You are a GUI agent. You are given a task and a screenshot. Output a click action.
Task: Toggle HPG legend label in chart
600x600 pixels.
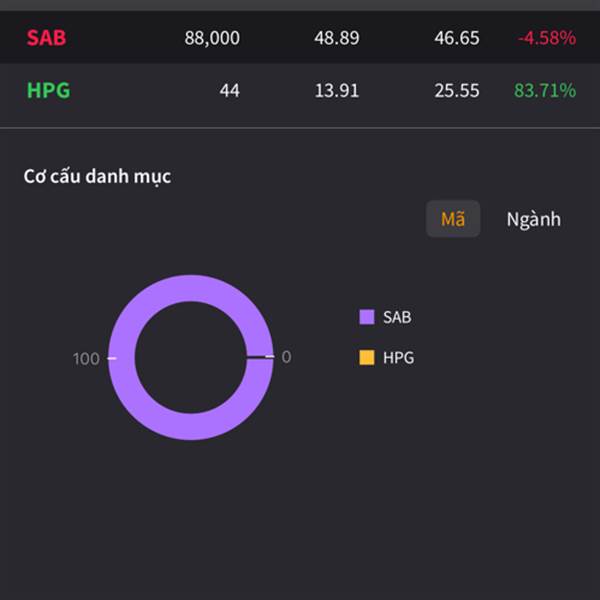point(398,357)
